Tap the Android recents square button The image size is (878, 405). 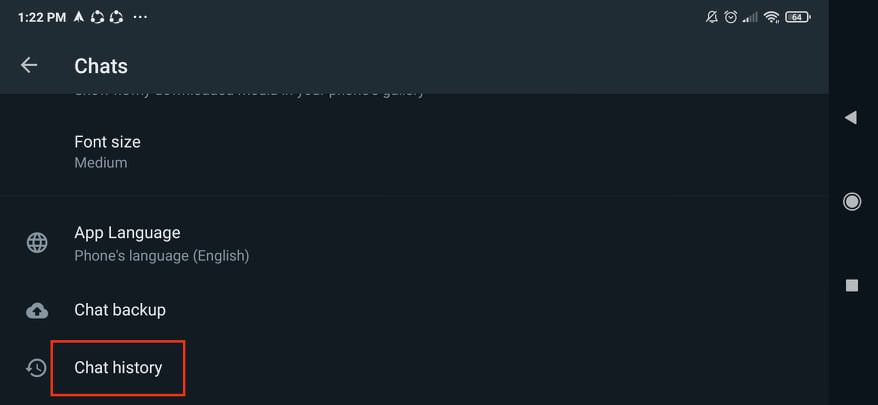[852, 286]
